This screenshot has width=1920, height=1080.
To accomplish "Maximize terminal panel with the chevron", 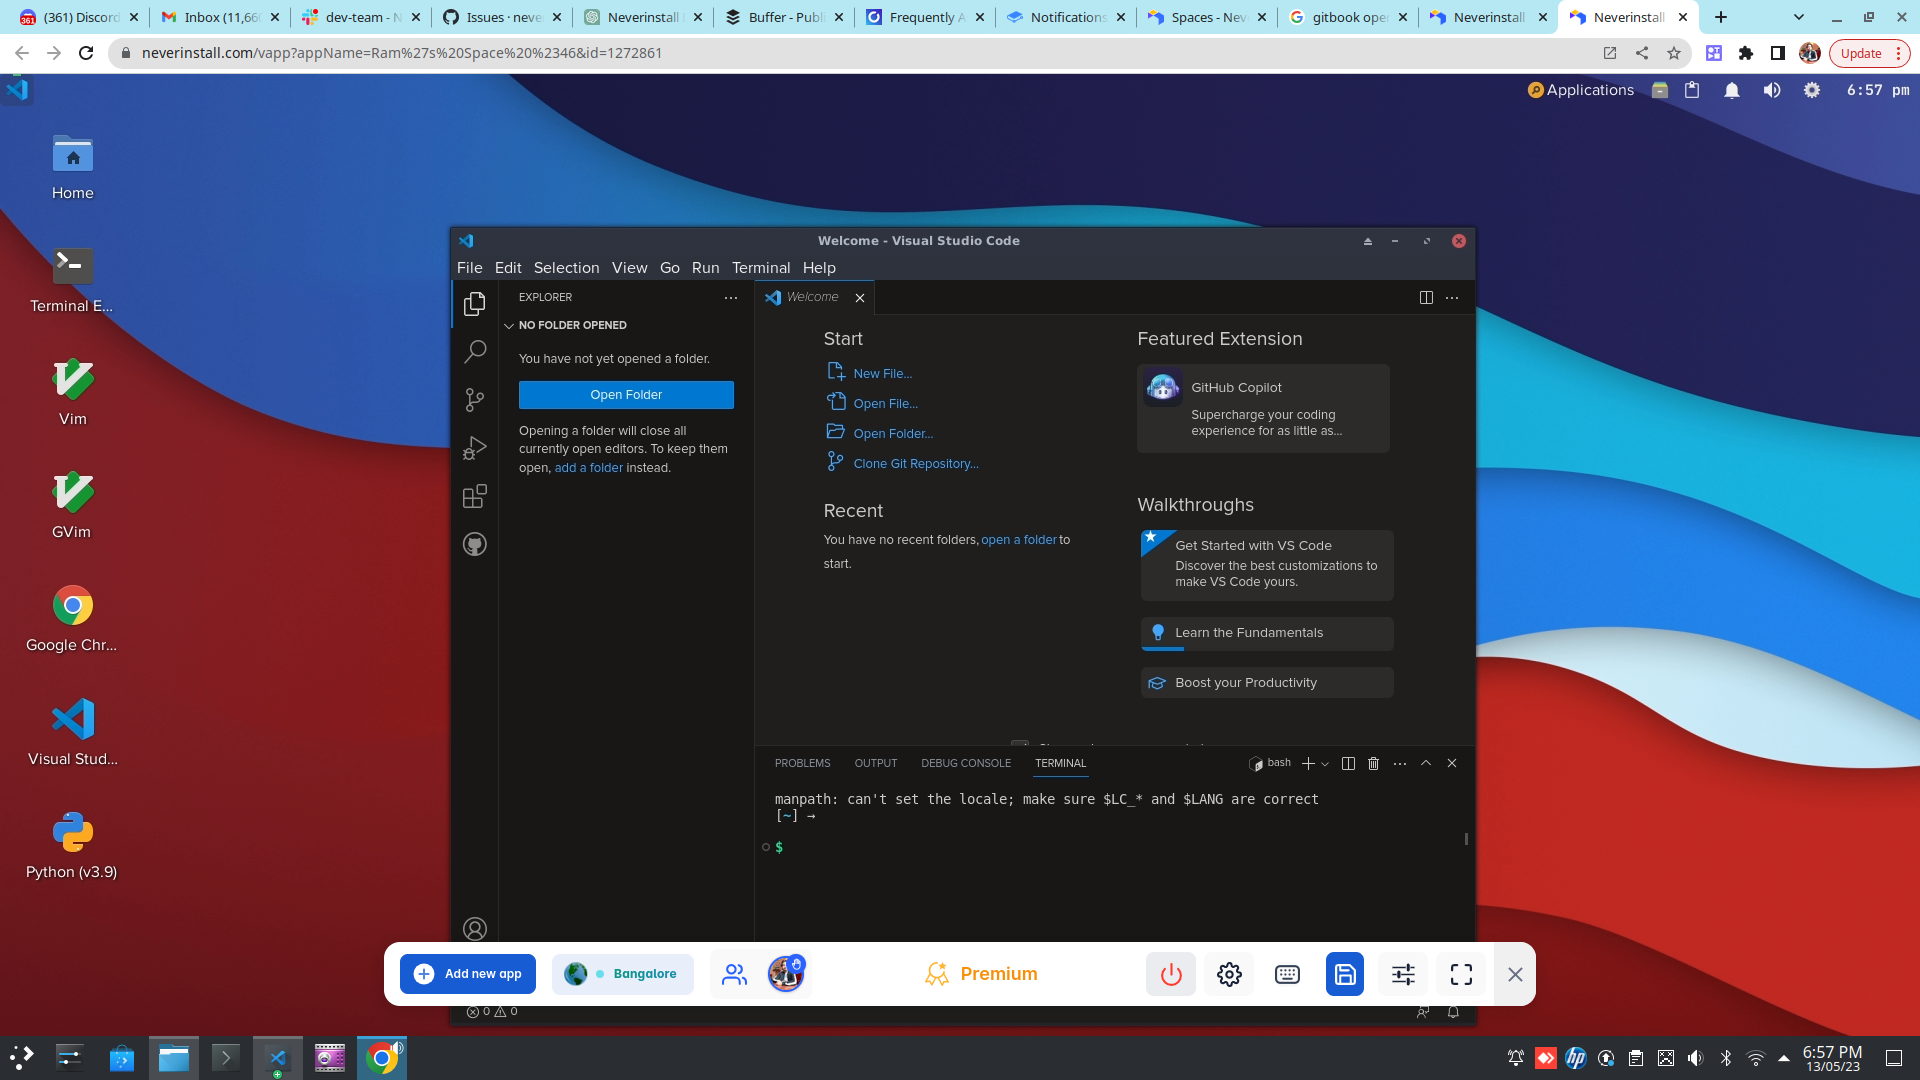I will (1426, 763).
